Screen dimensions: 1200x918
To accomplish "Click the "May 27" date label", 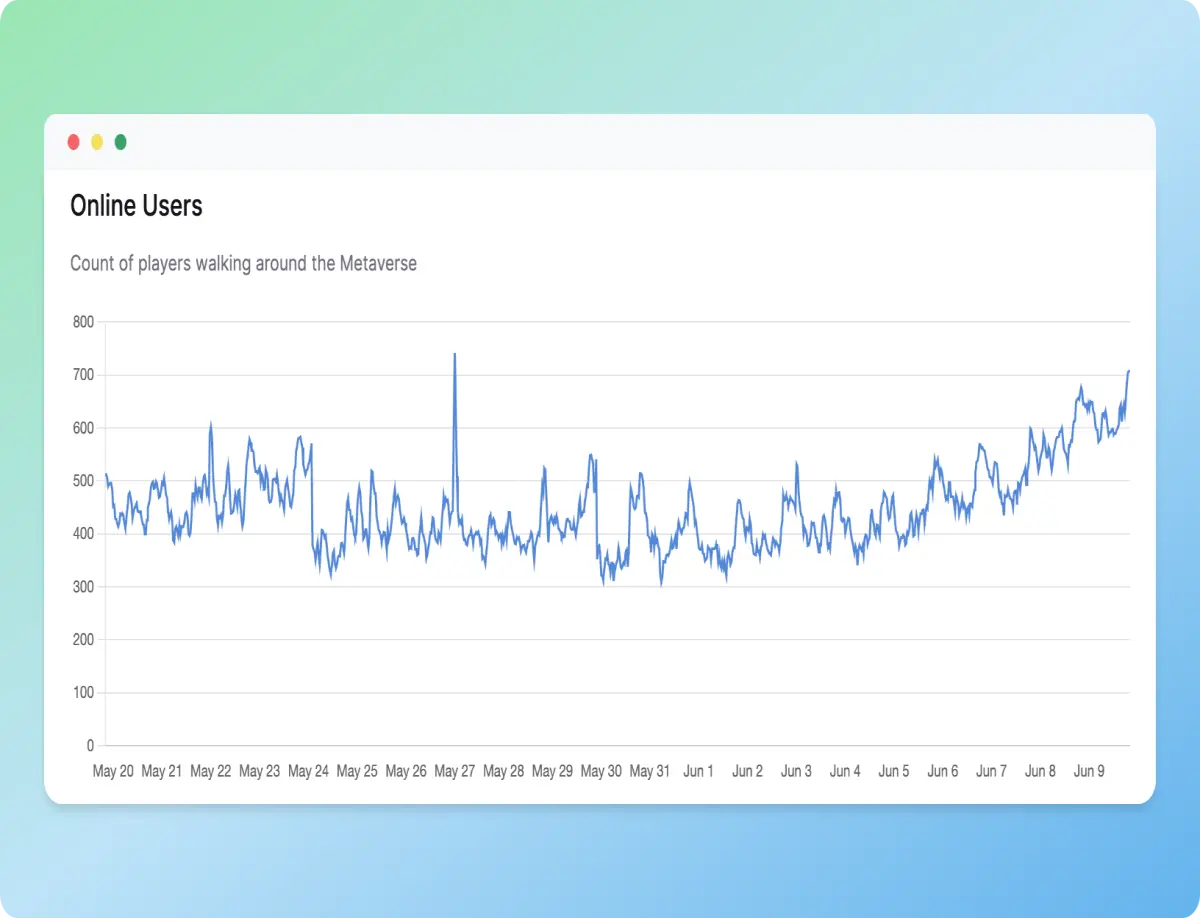I will [x=455, y=772].
